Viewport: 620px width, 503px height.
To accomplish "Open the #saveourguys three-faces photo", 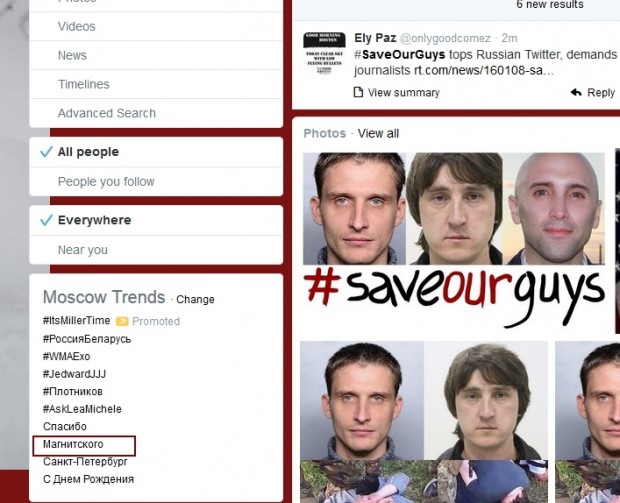I will click(x=454, y=241).
